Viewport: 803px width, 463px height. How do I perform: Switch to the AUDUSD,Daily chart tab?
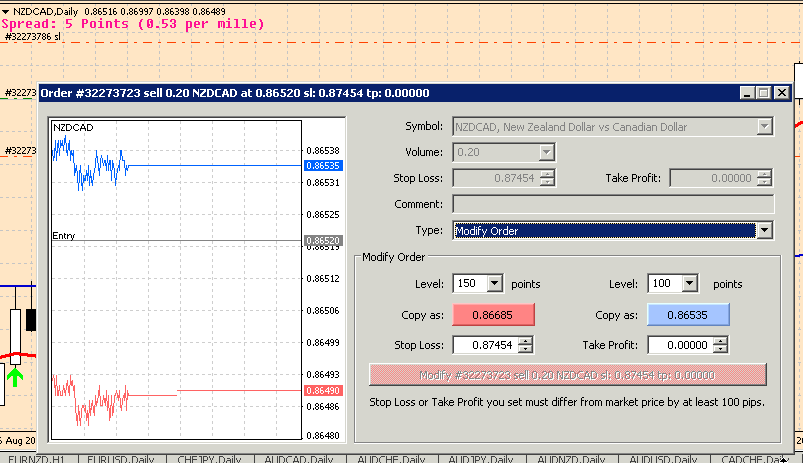[663, 459]
